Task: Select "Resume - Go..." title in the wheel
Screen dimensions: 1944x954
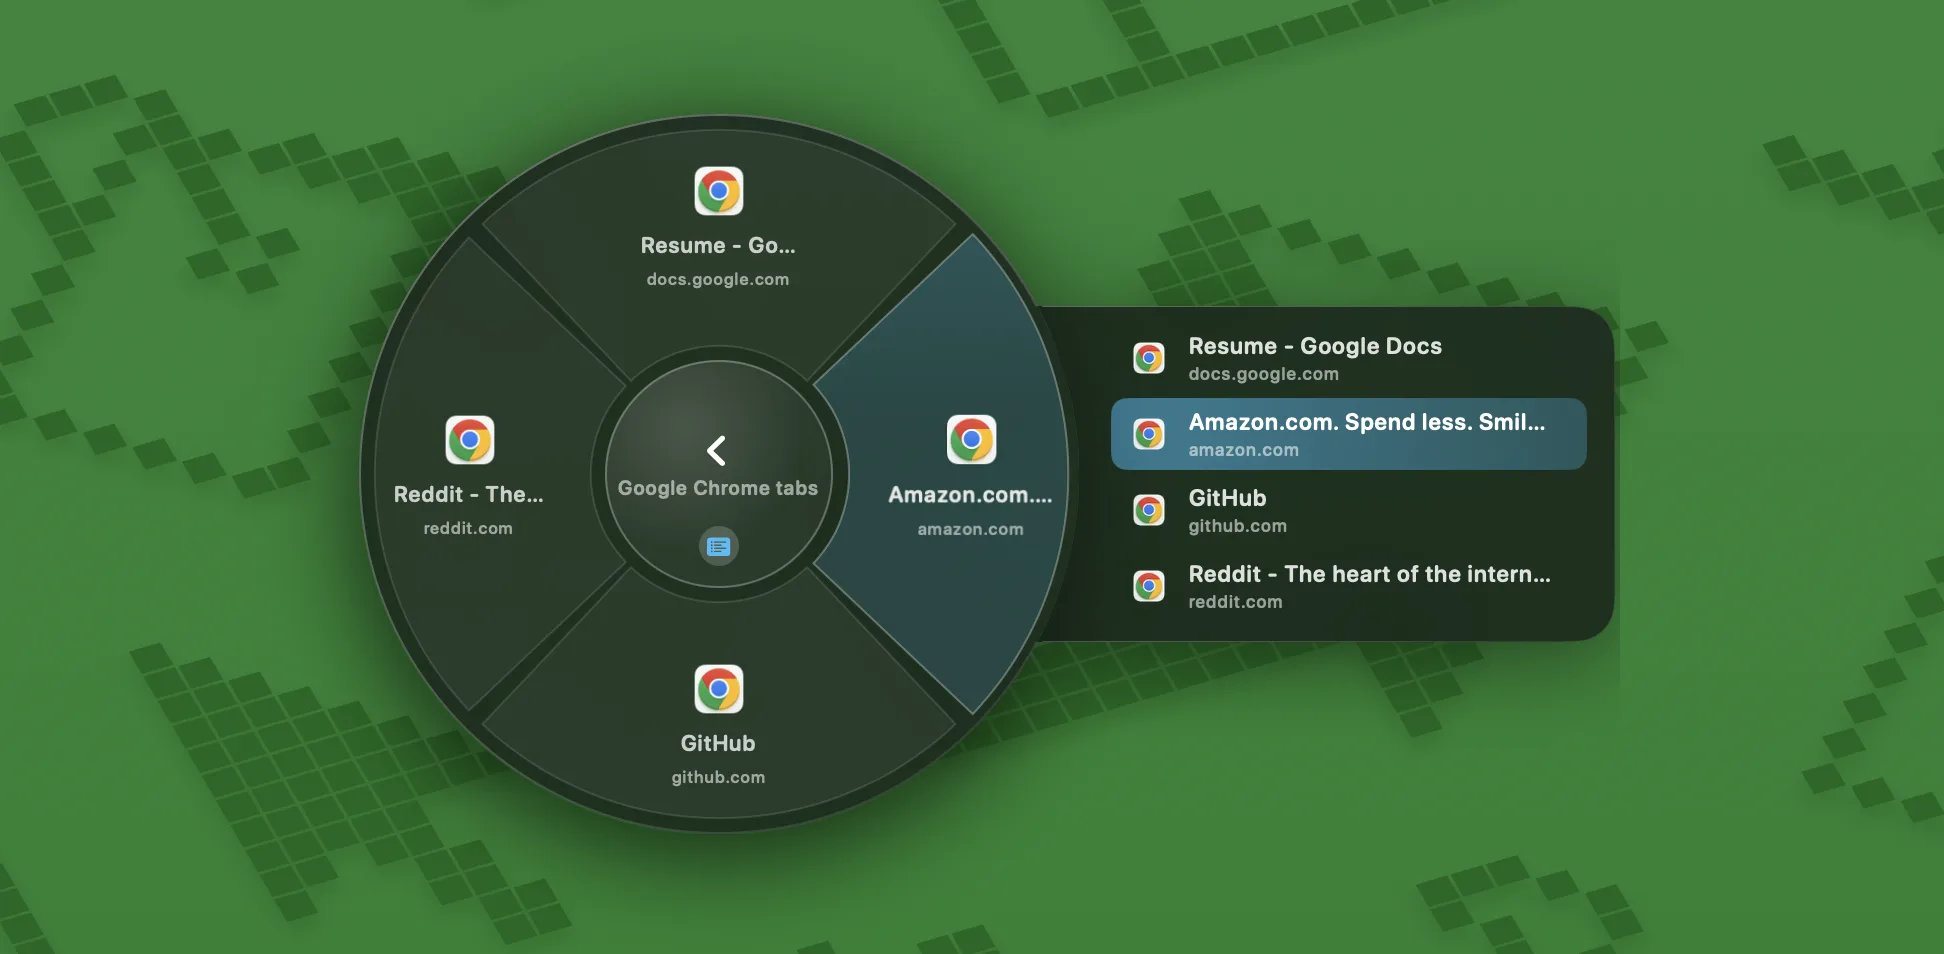Action: [718, 245]
